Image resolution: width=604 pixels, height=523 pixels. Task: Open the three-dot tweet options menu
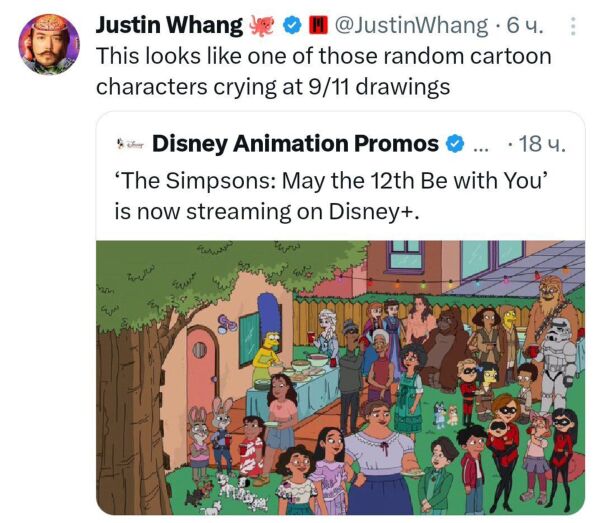coord(573,26)
